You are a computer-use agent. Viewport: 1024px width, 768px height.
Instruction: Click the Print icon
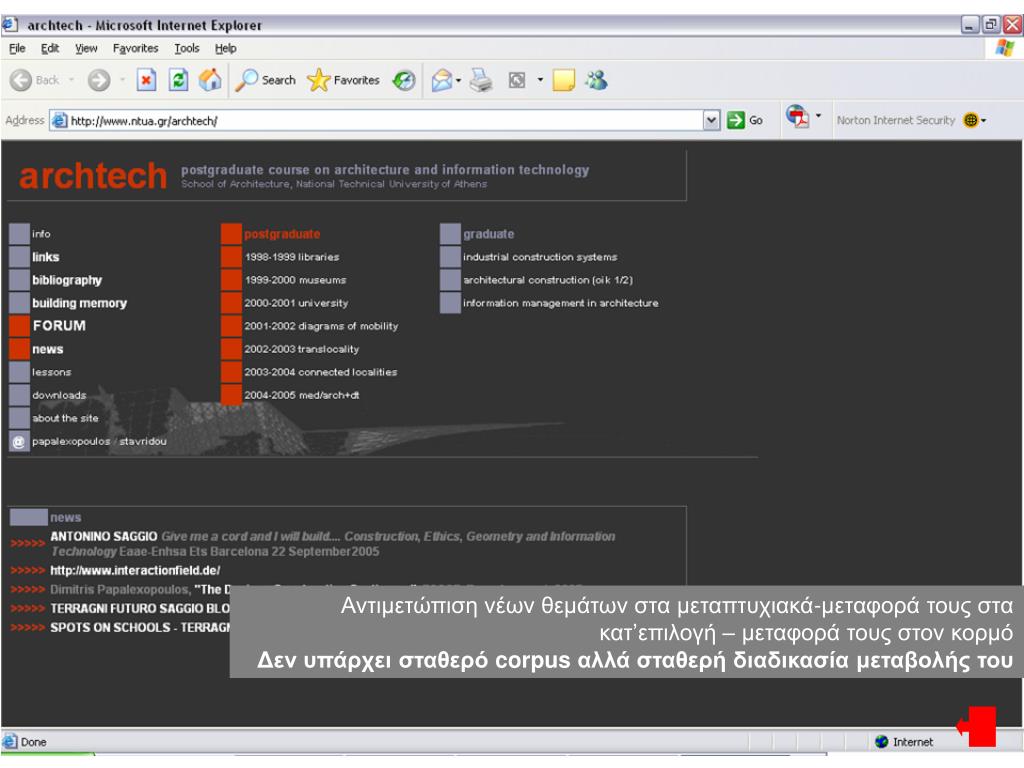[x=482, y=80]
